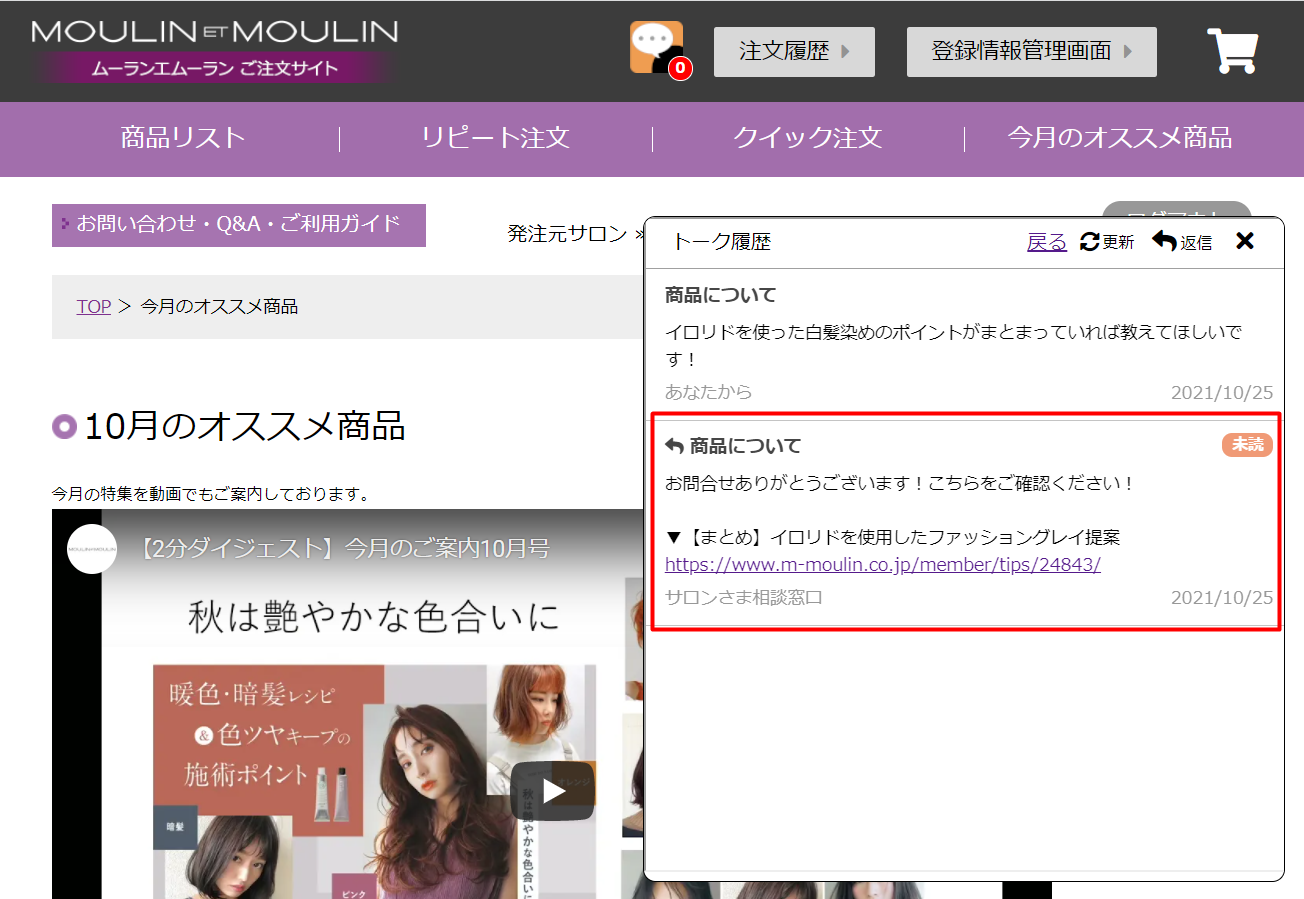Screen dimensions: 1304x899
Task: Open 登録情報管理画面 button
Action: tap(1031, 52)
